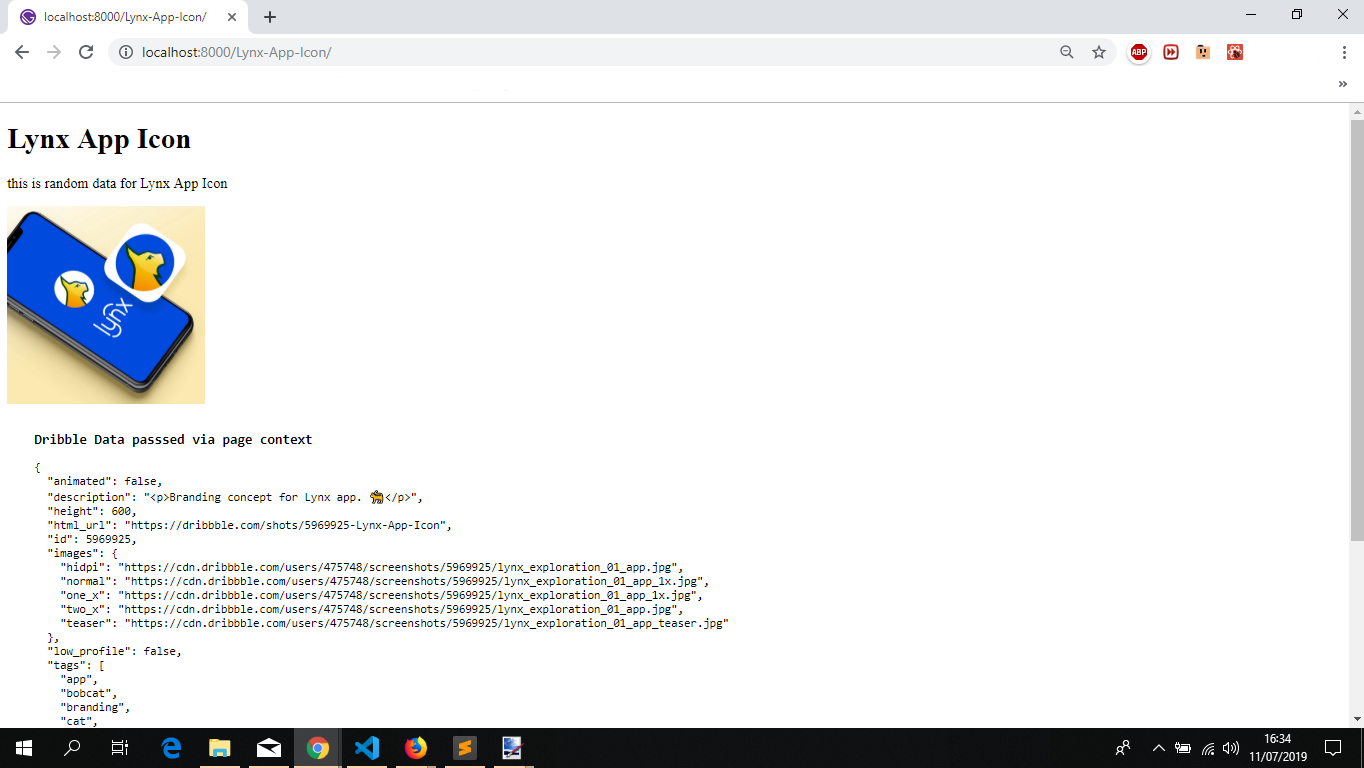Switch to Chrome in the taskbar
This screenshot has width=1364, height=768.
[x=318, y=748]
